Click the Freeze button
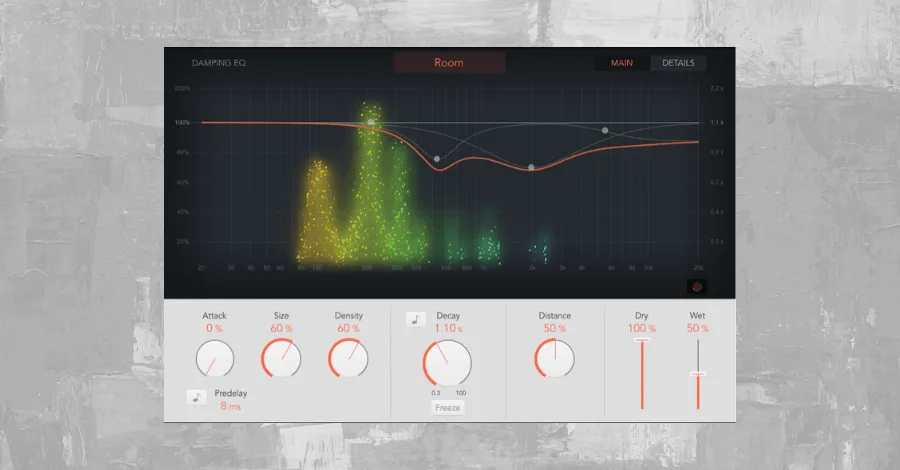The height and width of the screenshot is (470, 900). coord(448,407)
